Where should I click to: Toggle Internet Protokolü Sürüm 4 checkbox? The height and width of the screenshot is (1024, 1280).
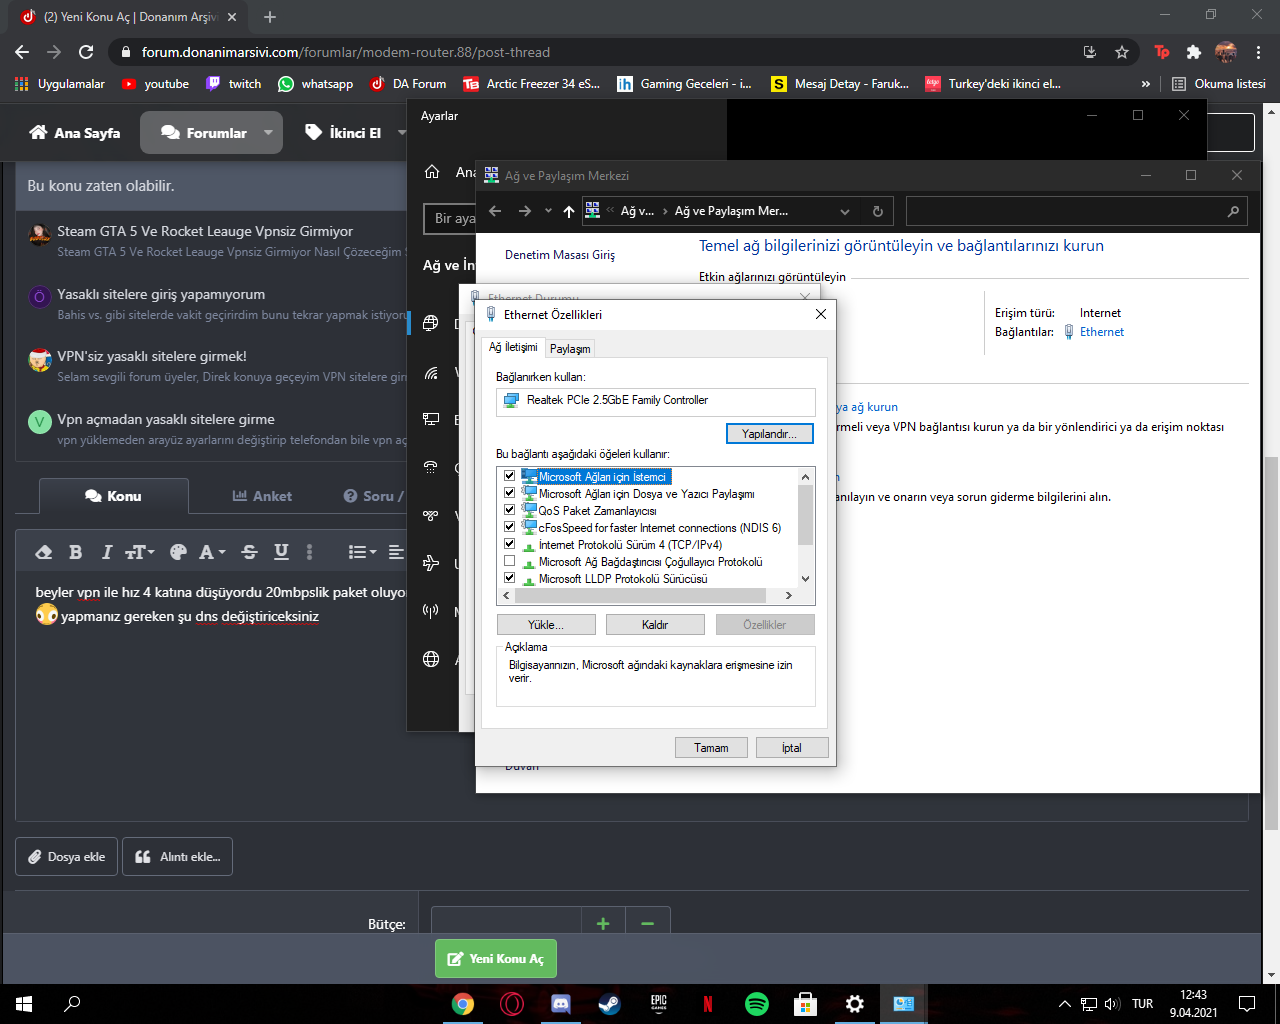510,544
